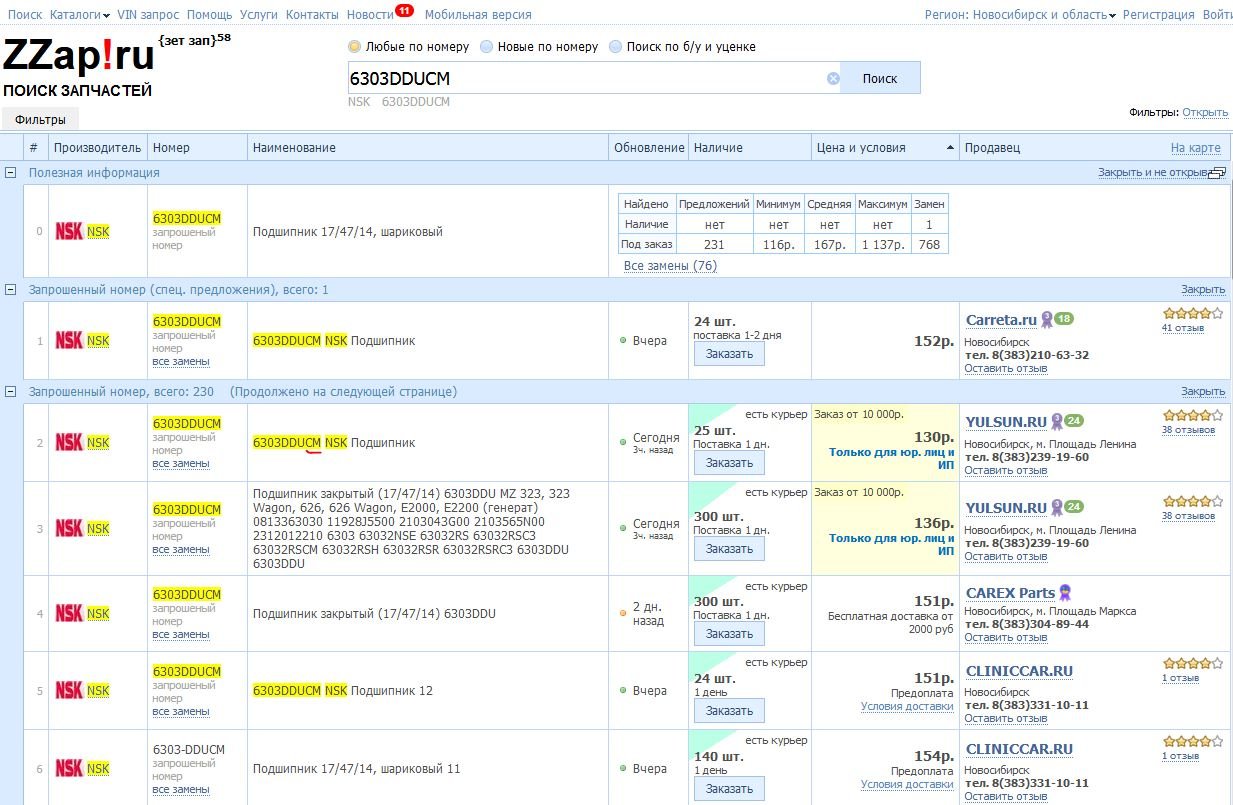Click 'Открыть' filters link
1233x805 pixels.
coord(1205,112)
